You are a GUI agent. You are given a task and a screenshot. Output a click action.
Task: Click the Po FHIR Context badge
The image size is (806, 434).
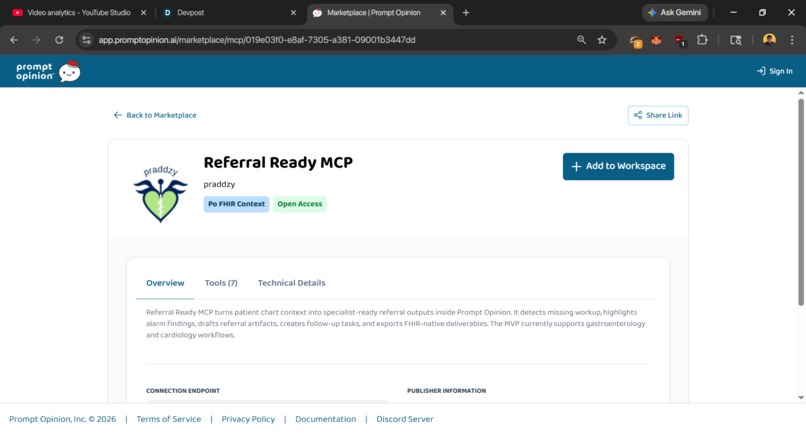pyautogui.click(x=236, y=204)
